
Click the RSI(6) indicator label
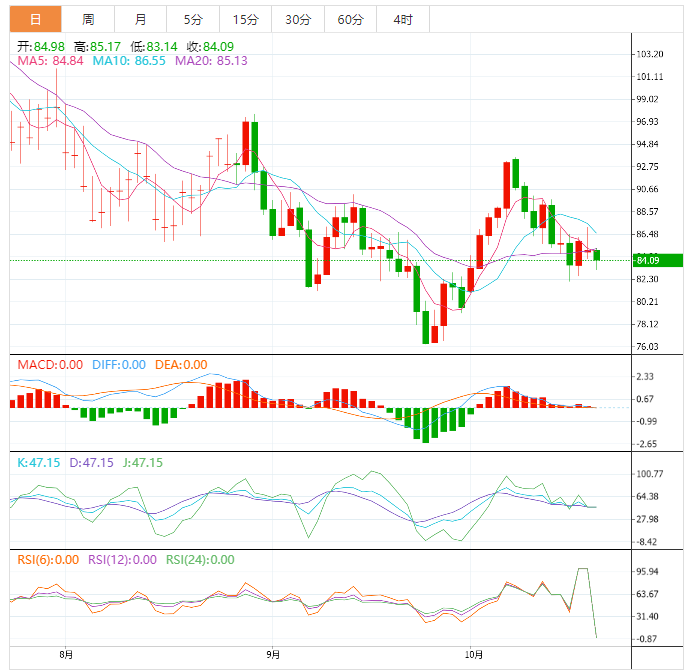(48, 560)
